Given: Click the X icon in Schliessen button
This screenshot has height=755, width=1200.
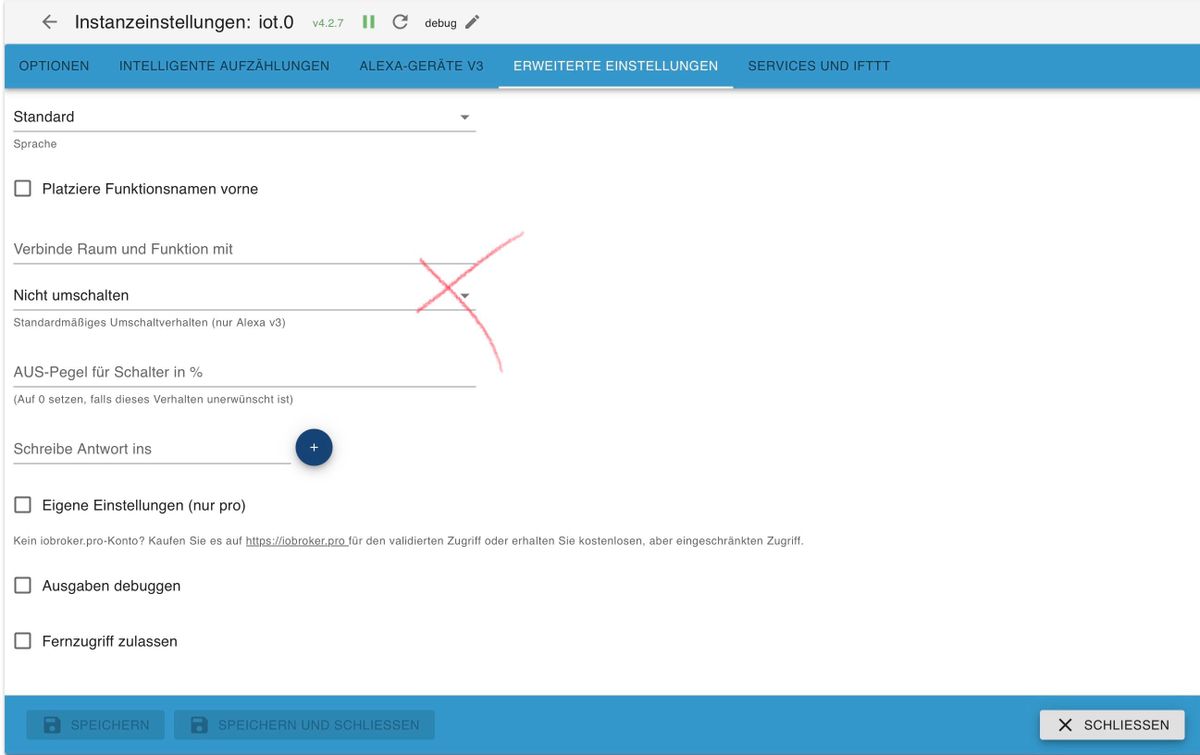Looking at the screenshot, I should point(1065,725).
